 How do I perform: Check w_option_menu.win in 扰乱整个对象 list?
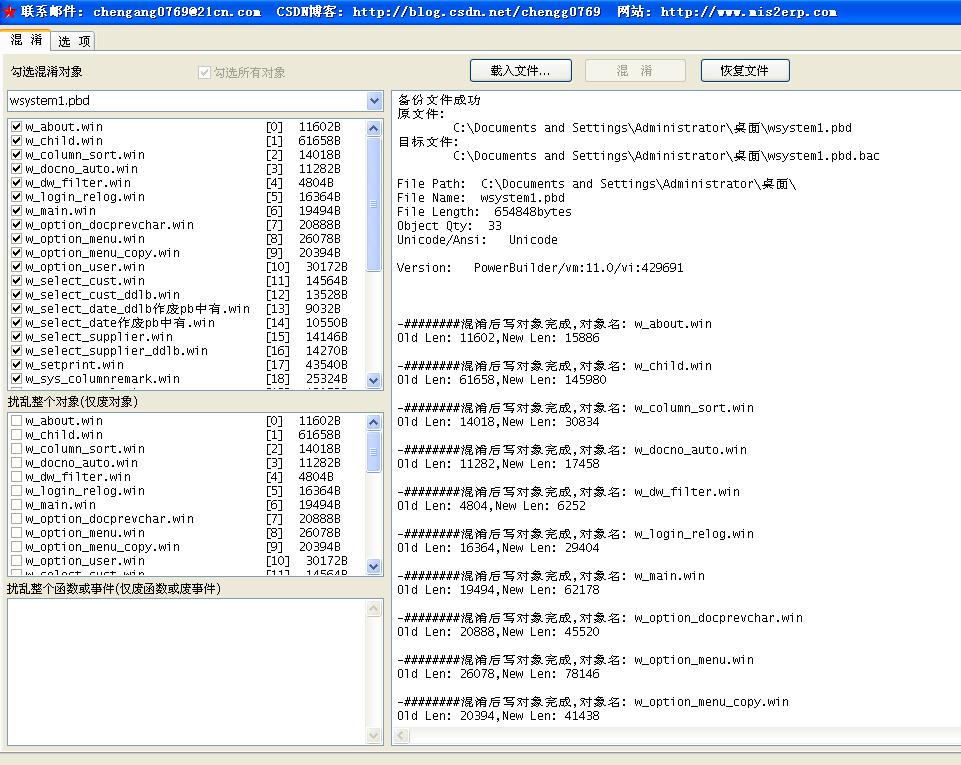click(17, 533)
